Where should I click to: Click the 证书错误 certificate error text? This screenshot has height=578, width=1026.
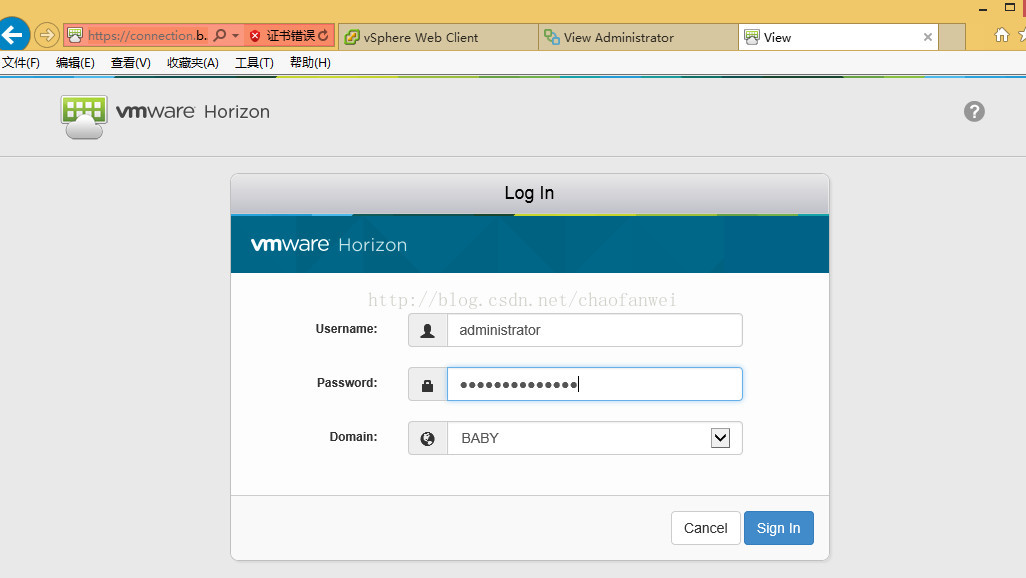[x=291, y=35]
